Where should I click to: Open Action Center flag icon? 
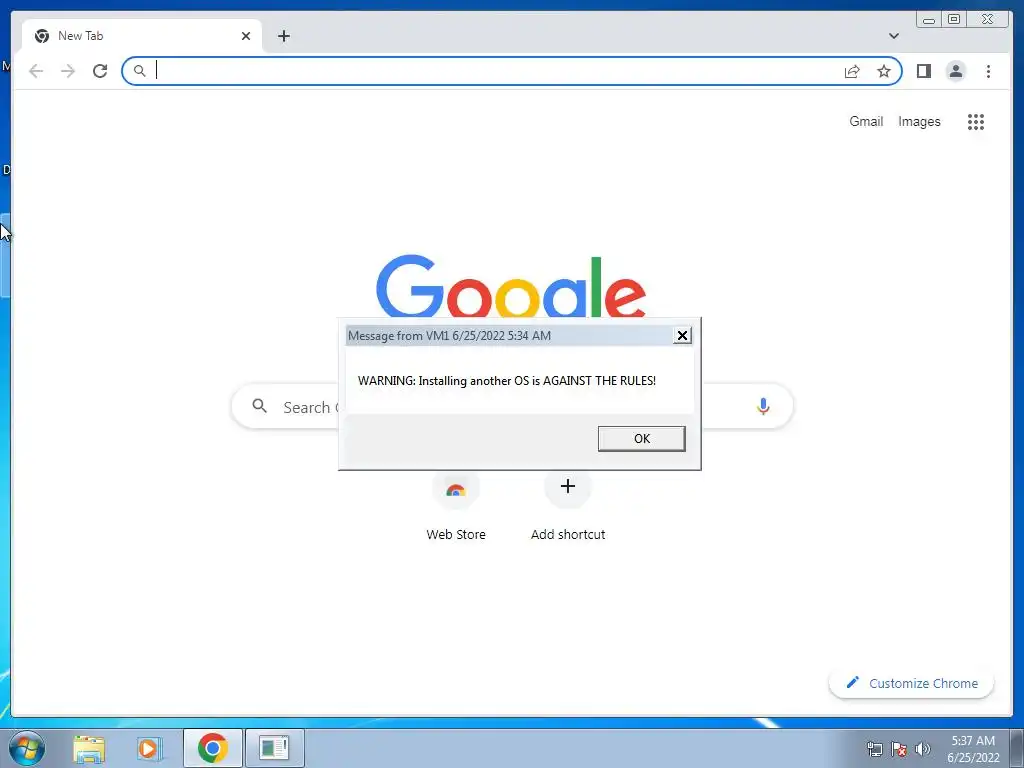click(x=899, y=749)
